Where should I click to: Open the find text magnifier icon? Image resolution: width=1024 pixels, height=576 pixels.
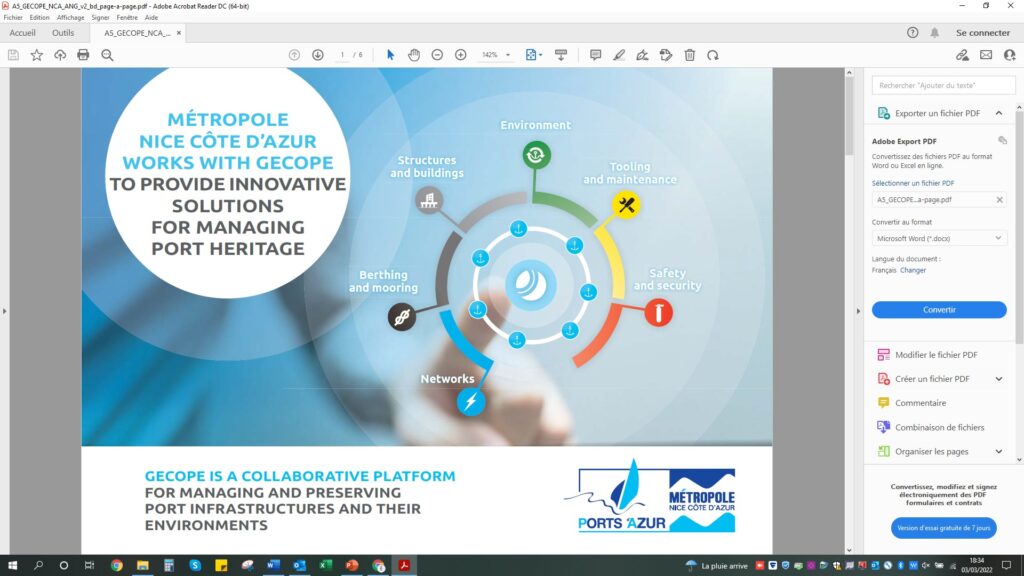107,56
